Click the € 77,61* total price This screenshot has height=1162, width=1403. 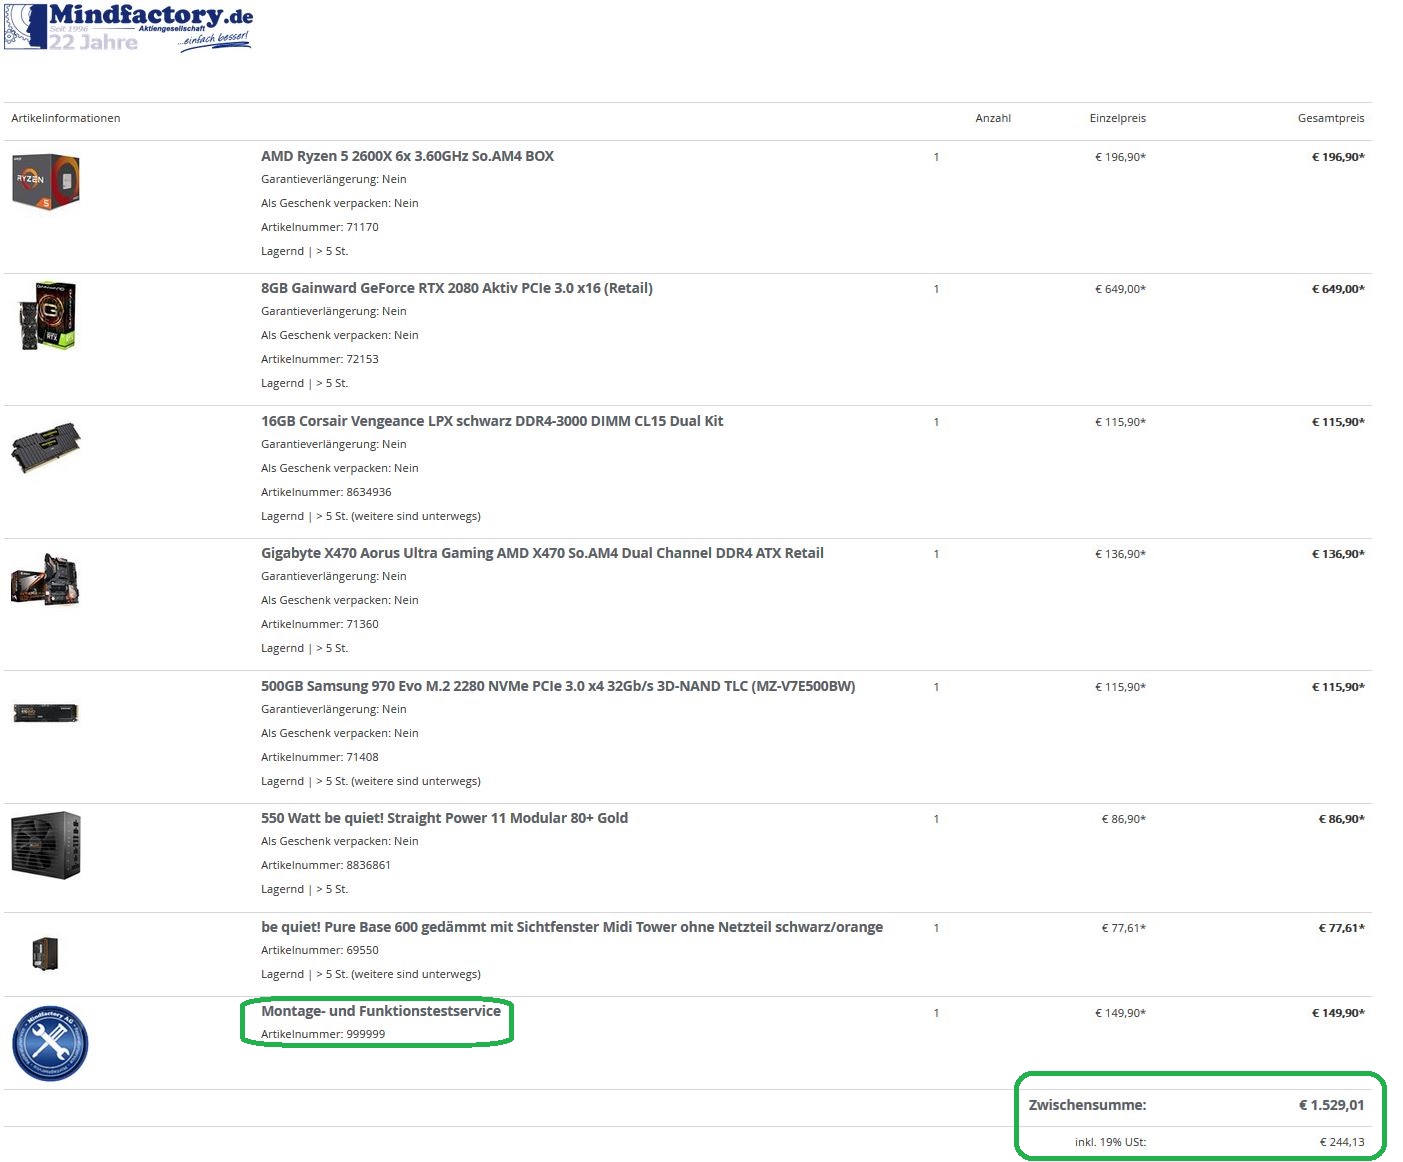1341,928
